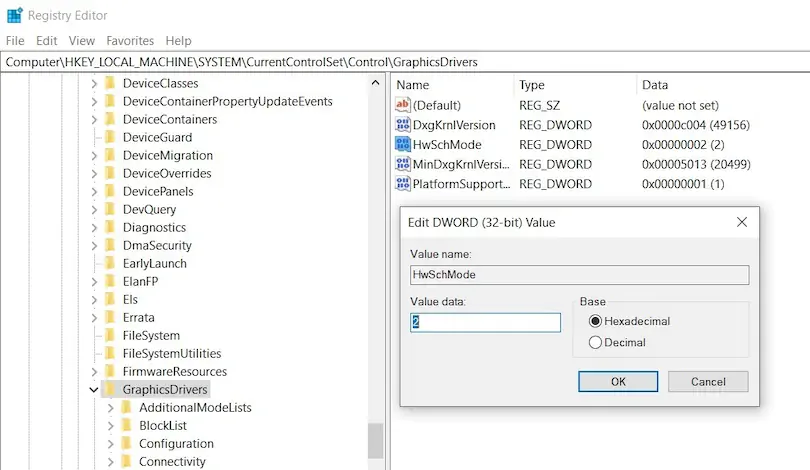The image size is (810, 470).
Task: Click the EarlyLaunch folder icon
Action: tap(110, 263)
